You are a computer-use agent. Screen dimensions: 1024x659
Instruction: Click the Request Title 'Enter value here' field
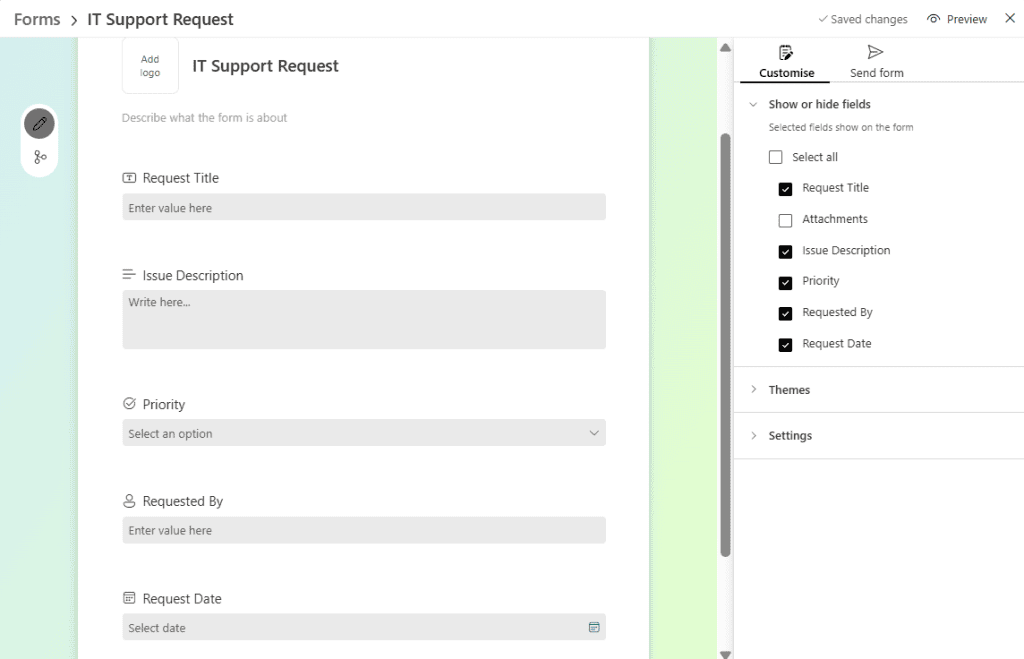point(363,207)
